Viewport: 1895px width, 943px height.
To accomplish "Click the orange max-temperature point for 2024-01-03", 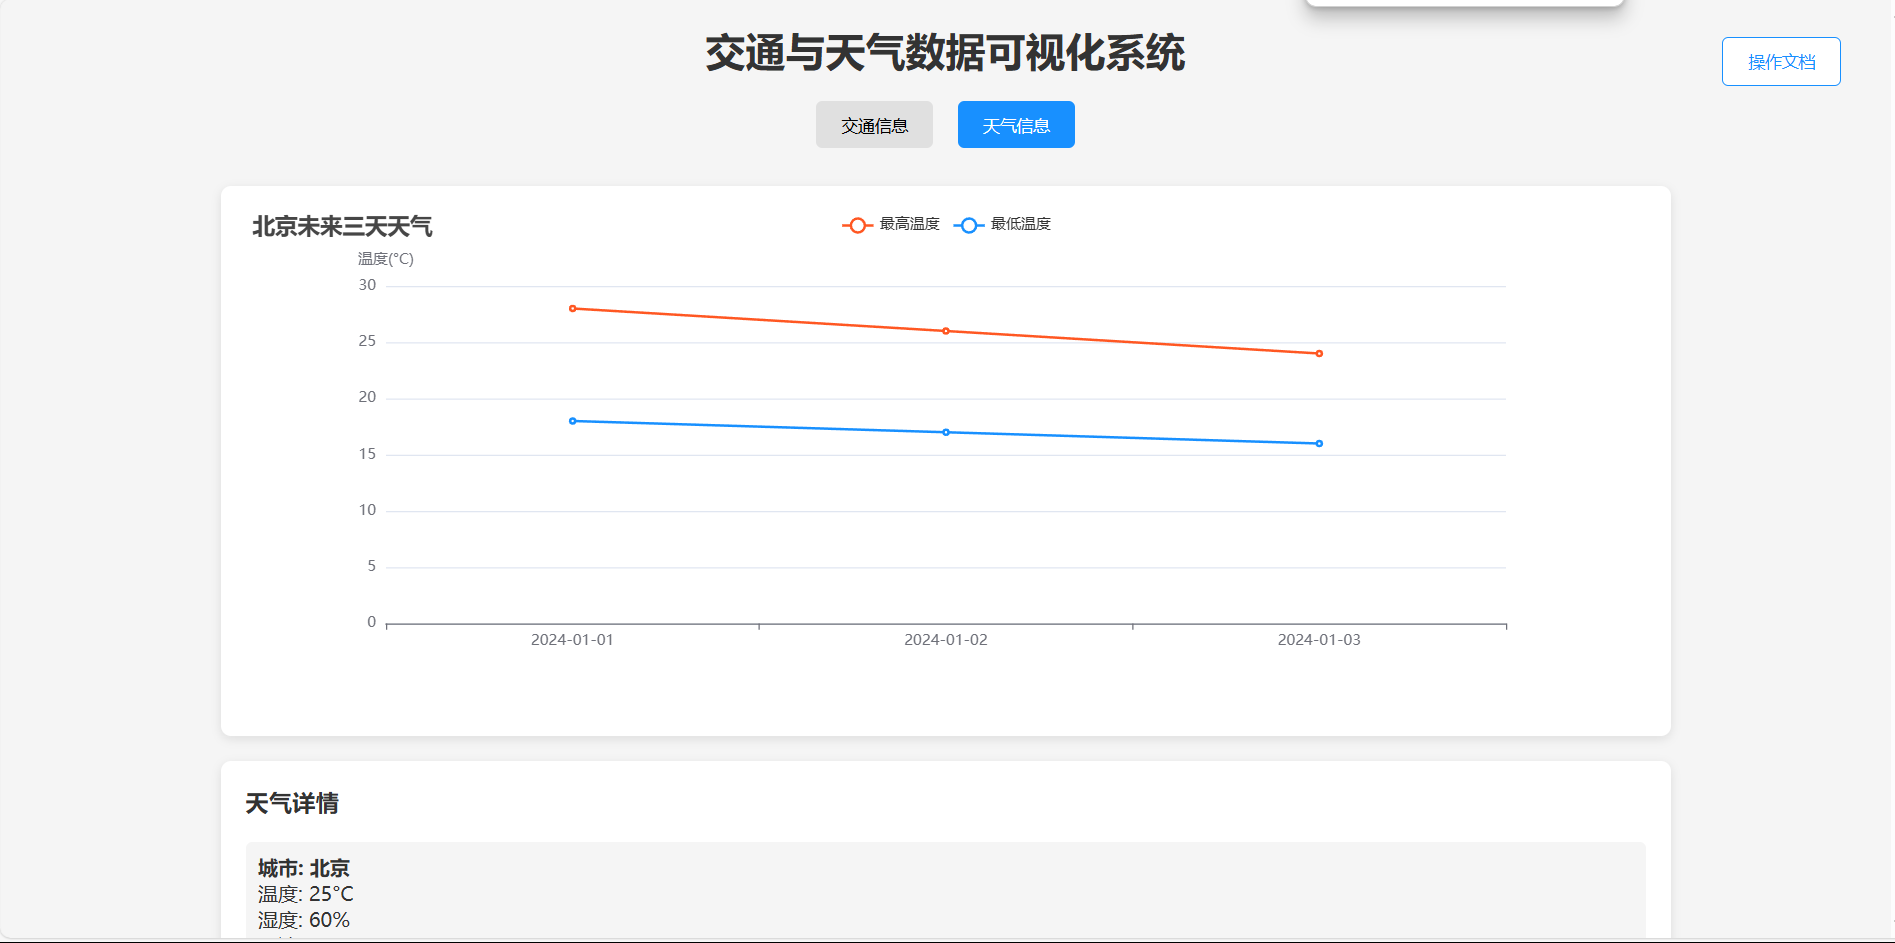I will tap(1319, 354).
